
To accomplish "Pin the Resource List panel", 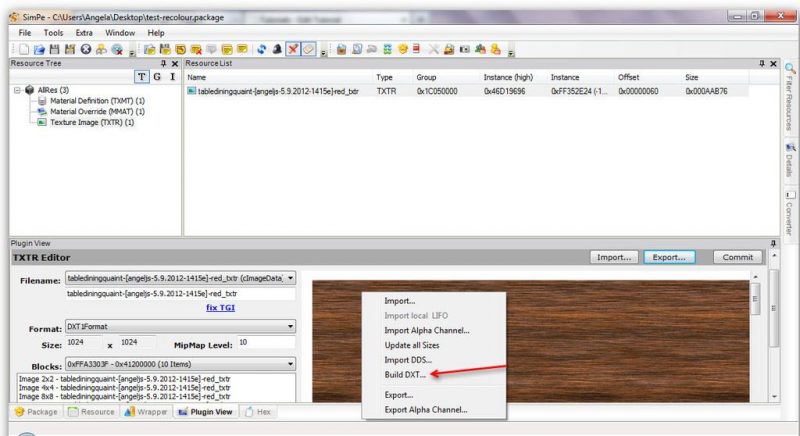I will click(762, 64).
